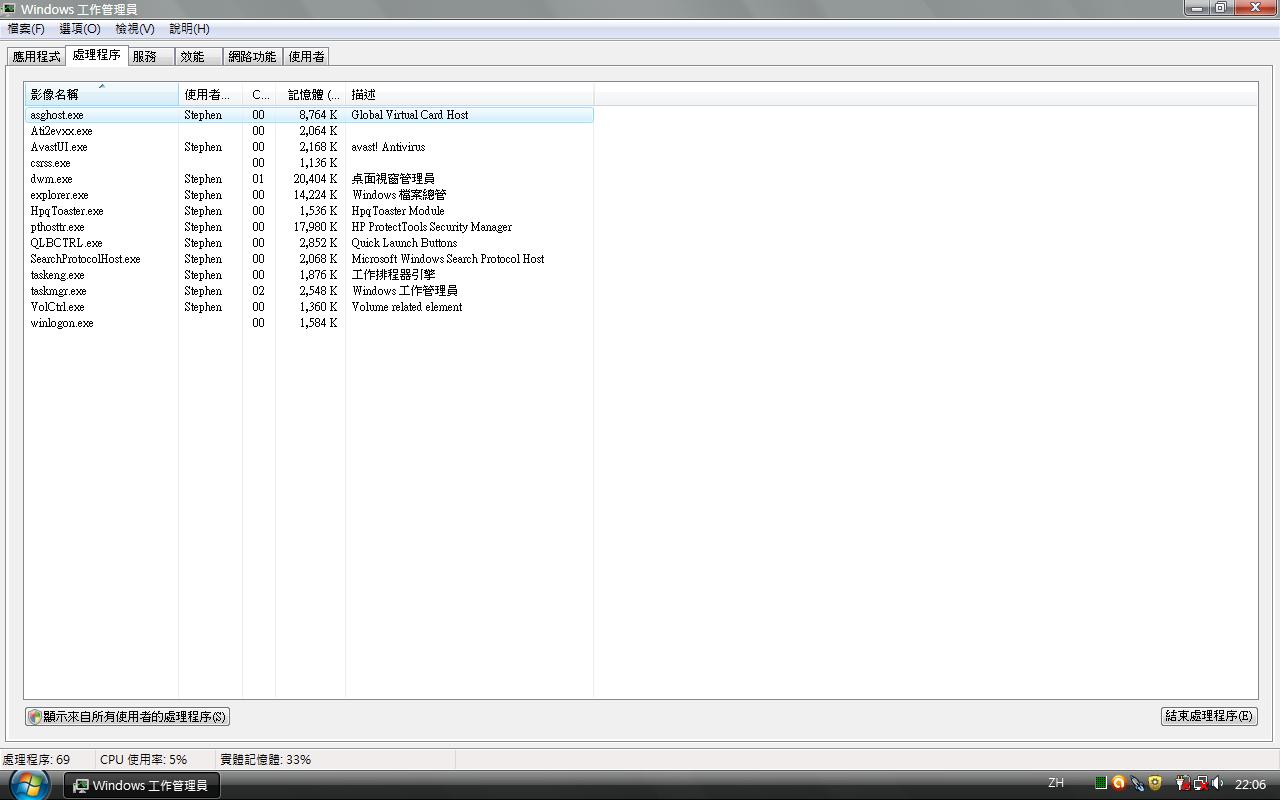The width and height of the screenshot is (1280, 800).
Task: Switch to the 使用者 tab
Action: 306,57
